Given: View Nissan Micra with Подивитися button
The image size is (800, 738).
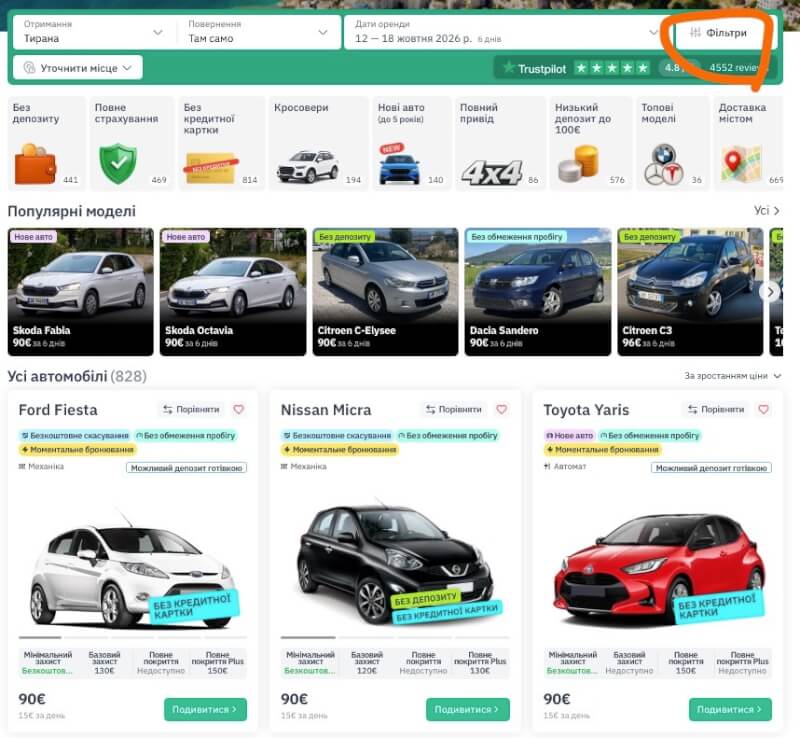Looking at the screenshot, I should click(468, 709).
